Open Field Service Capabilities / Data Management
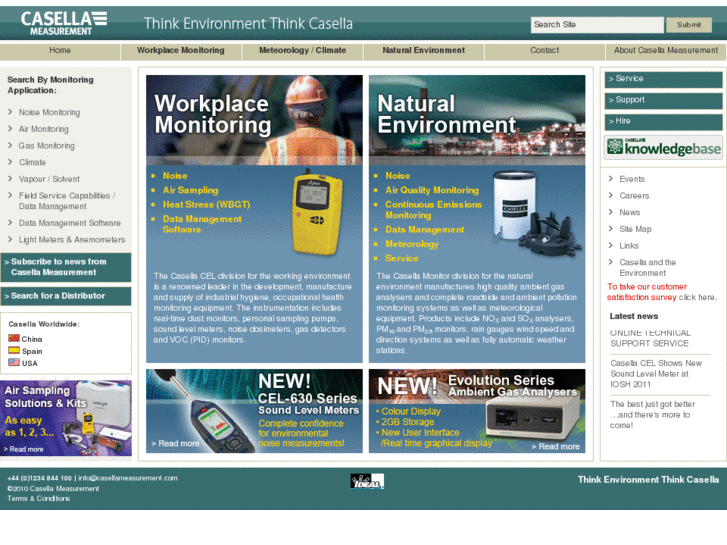 (x=67, y=201)
